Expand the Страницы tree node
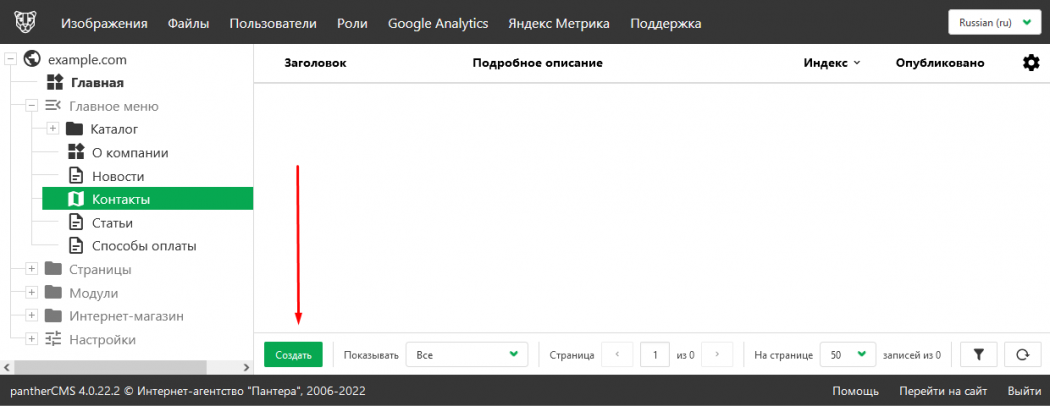The image size is (1050, 406). pyautogui.click(x=32, y=269)
